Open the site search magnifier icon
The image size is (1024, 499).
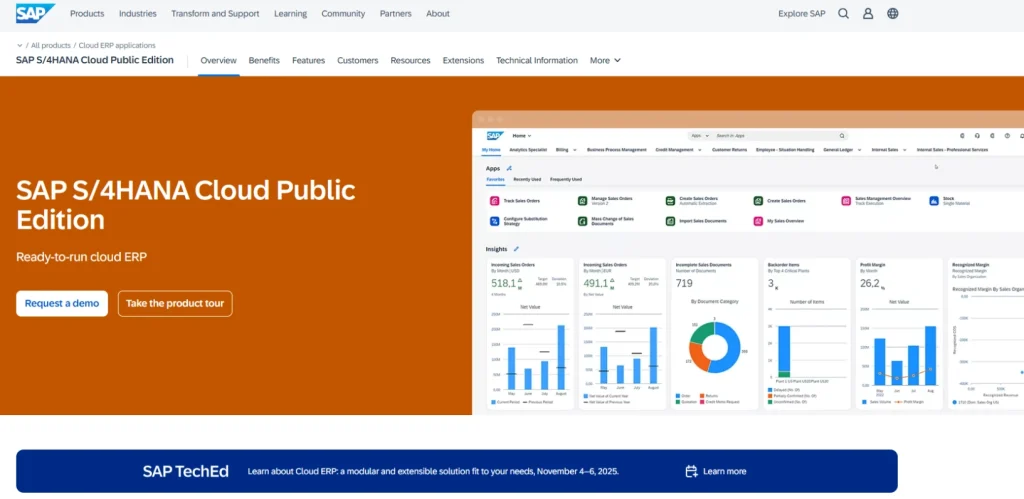coord(843,13)
